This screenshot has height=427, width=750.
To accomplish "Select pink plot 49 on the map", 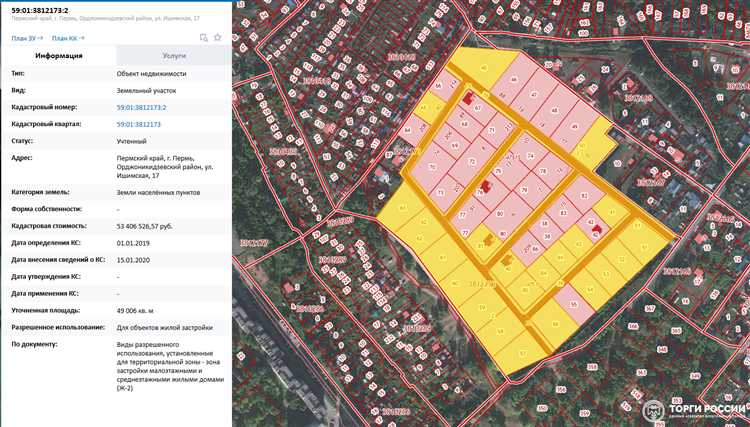I will (574, 126).
